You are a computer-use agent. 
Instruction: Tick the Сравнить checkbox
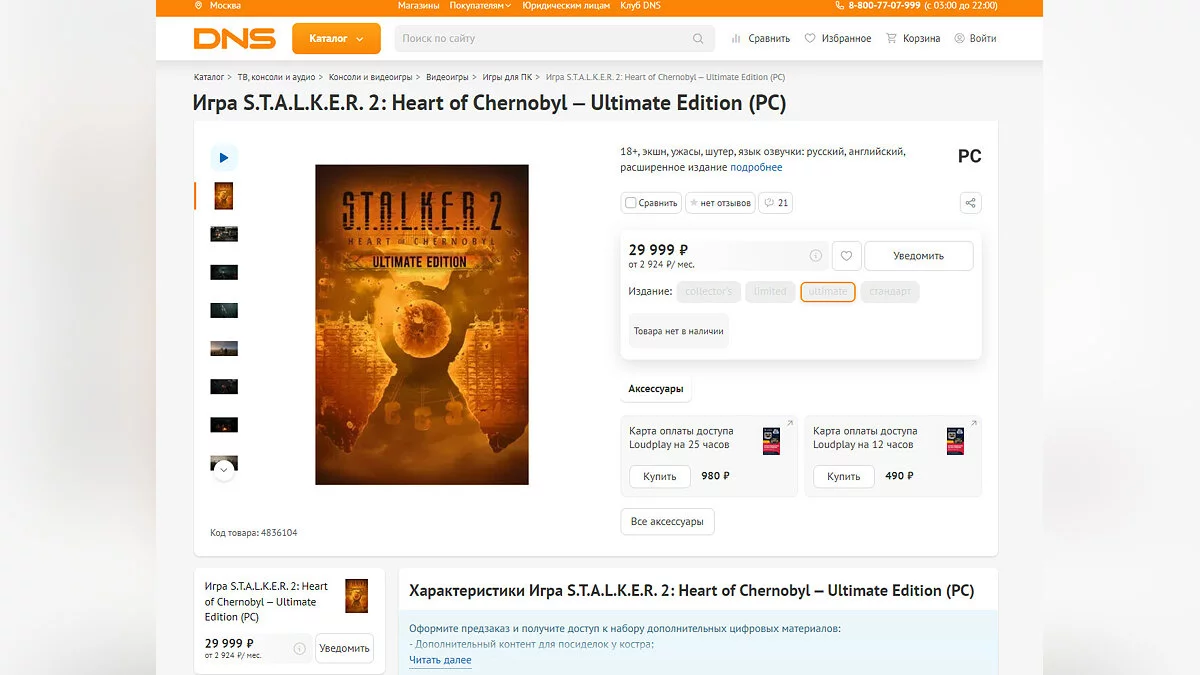(x=631, y=203)
